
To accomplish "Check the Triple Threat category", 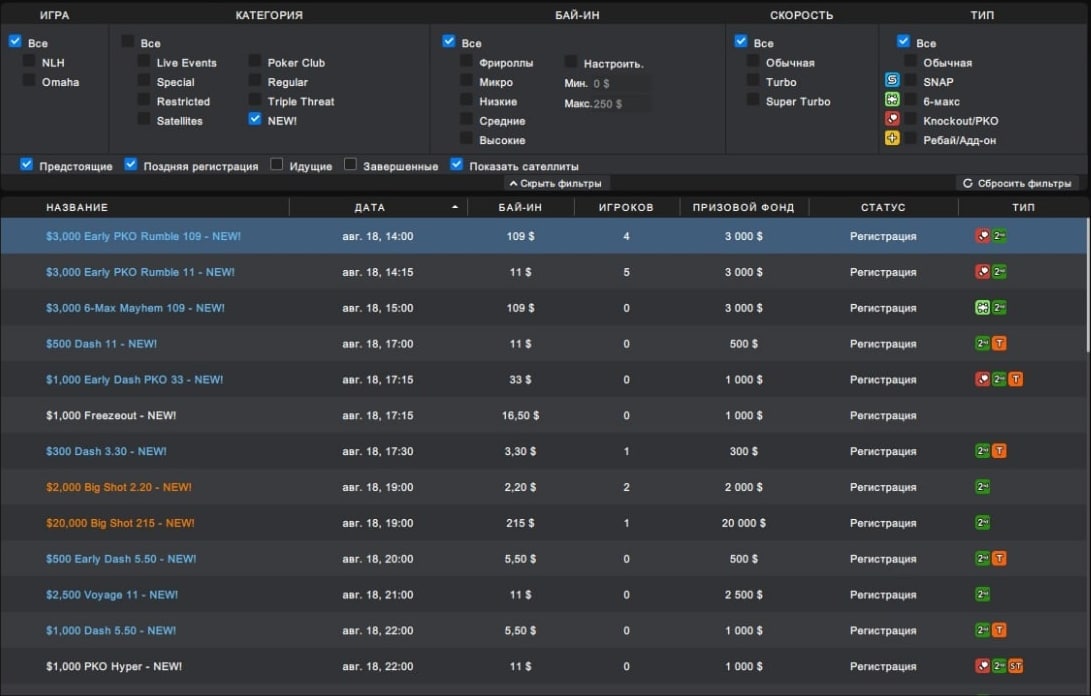I will point(255,100).
